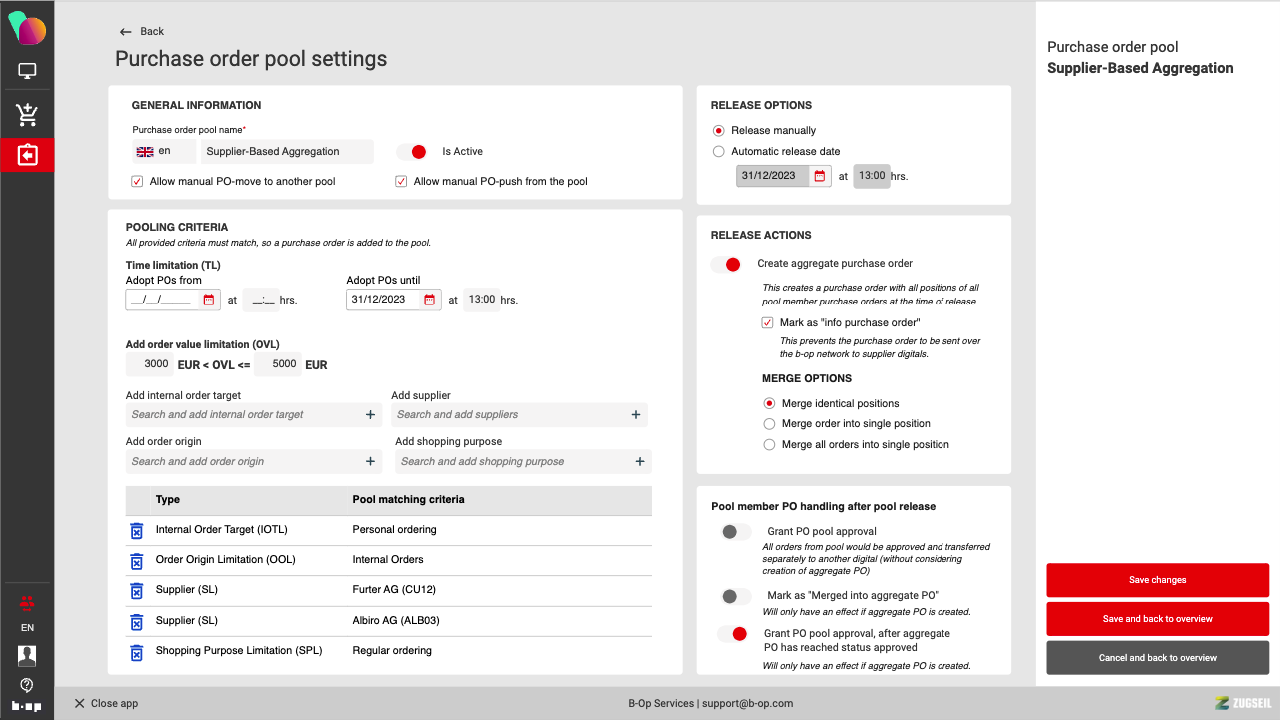The height and width of the screenshot is (720, 1280).
Task: Open language selector showing en flag
Action: [157, 152]
